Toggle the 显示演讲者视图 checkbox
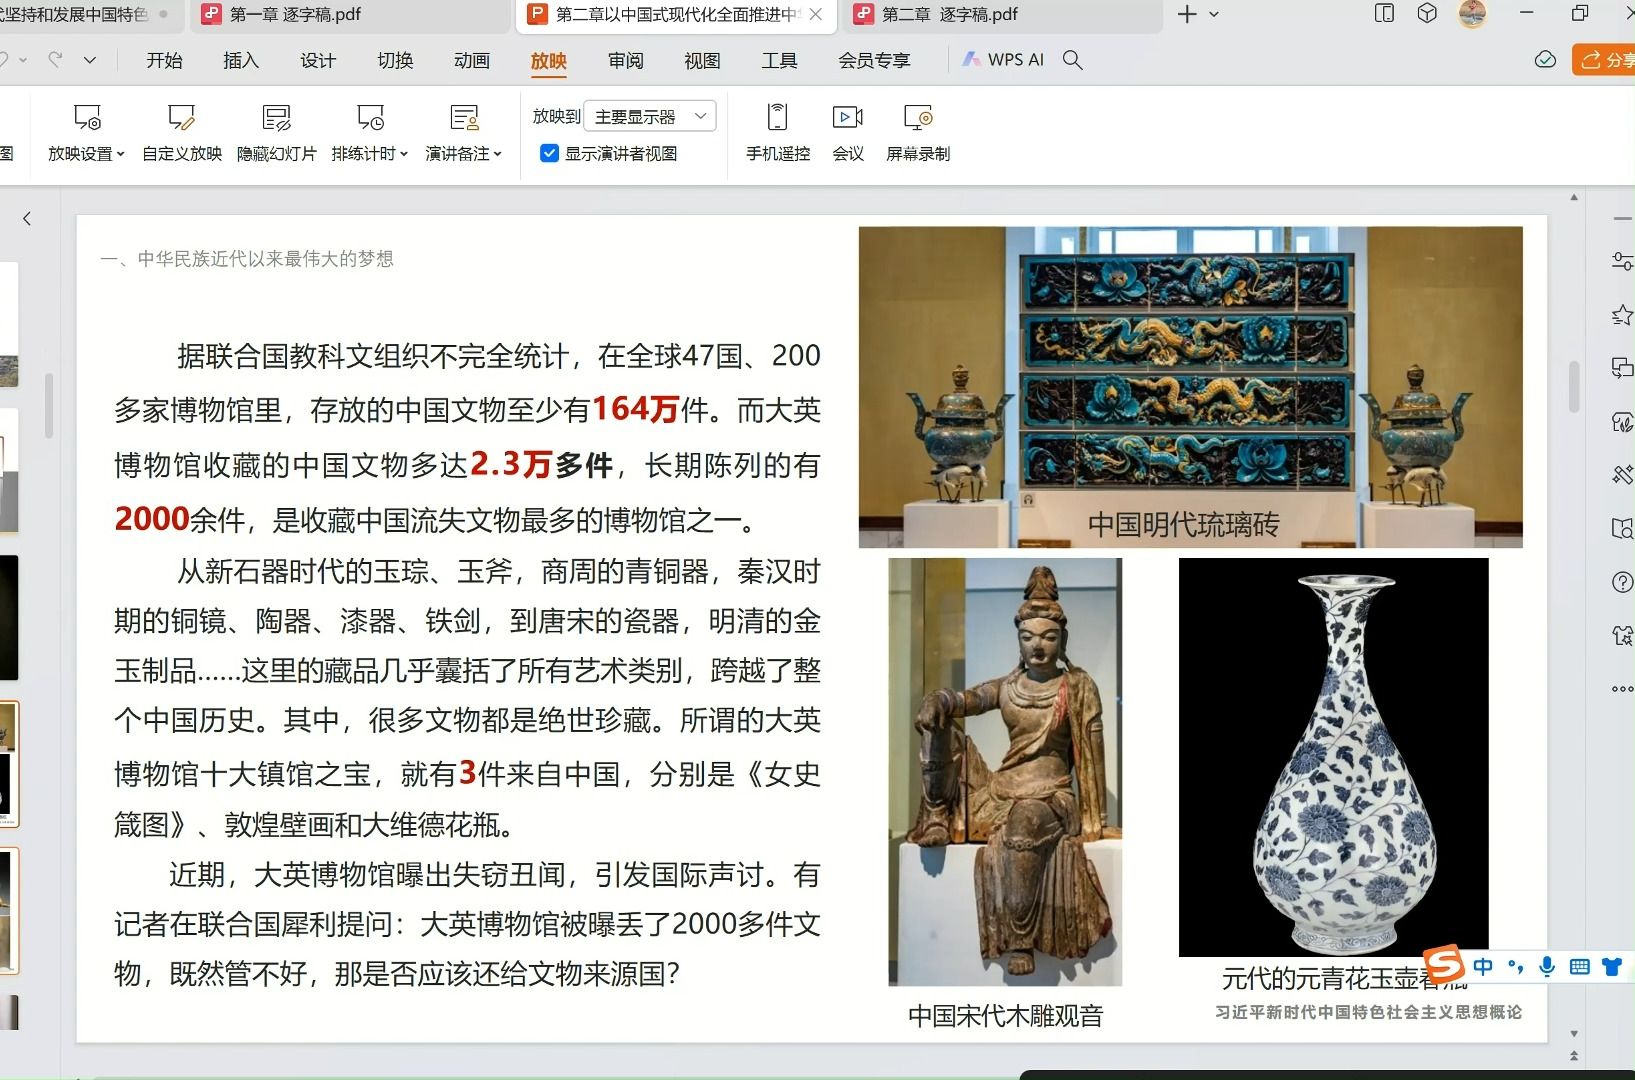 click(549, 153)
